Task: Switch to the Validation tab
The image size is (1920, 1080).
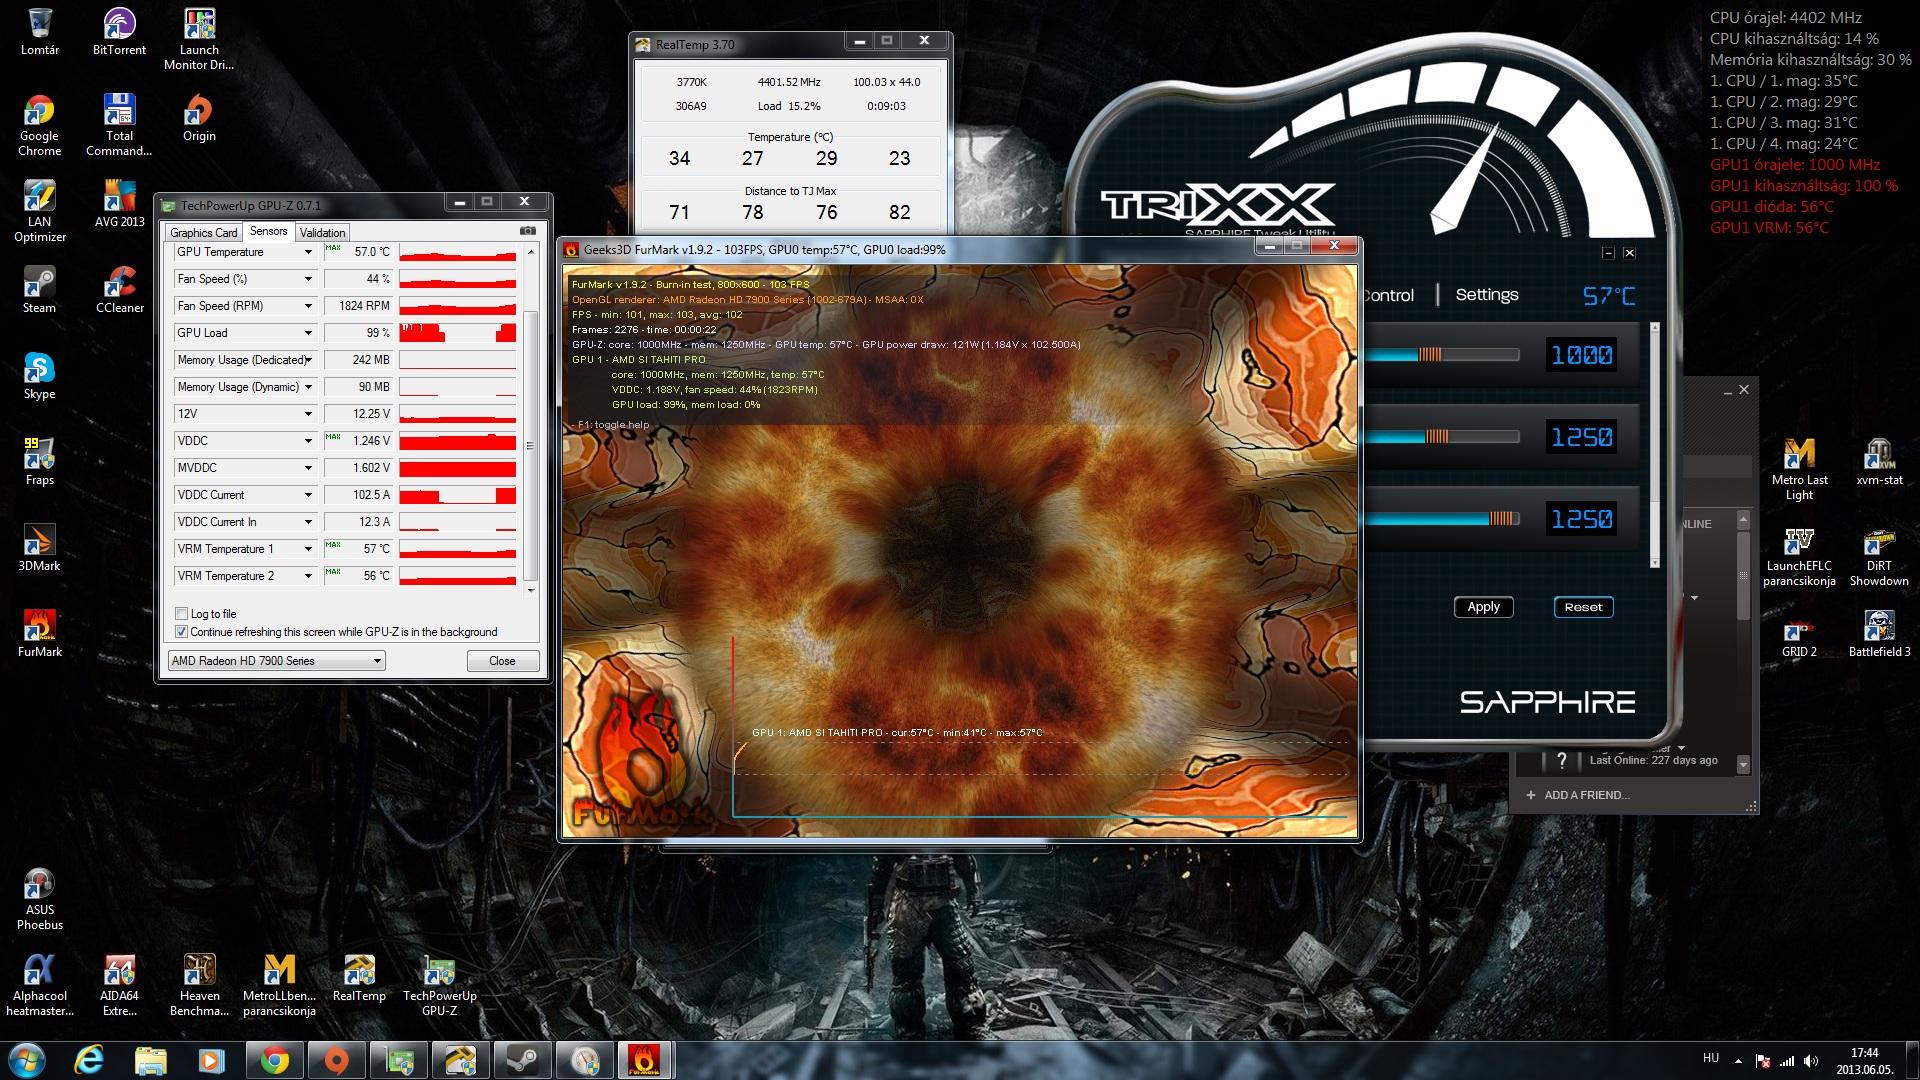Action: coord(322,233)
